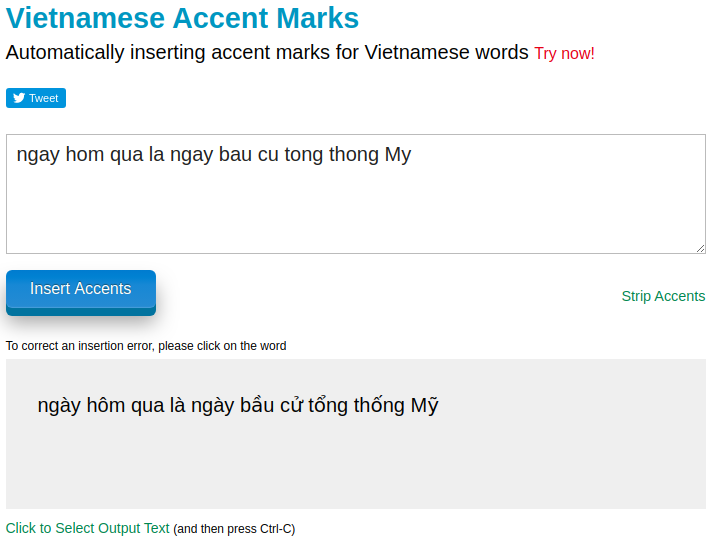Screen dimensions: 714x543
Task: Click the first "ngày" in the output
Action: [59, 405]
